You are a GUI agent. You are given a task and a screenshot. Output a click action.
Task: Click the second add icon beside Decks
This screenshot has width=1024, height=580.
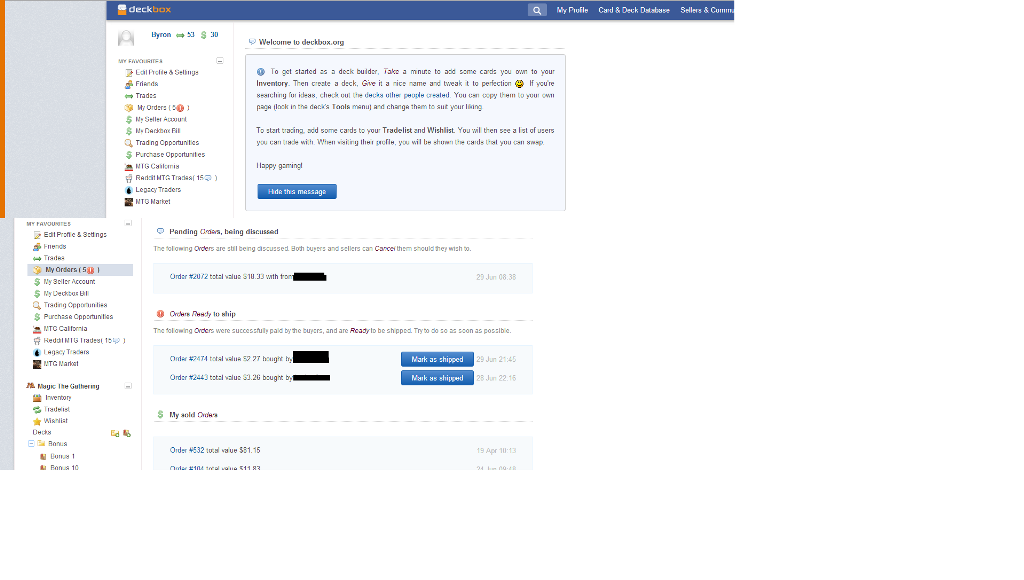126,433
